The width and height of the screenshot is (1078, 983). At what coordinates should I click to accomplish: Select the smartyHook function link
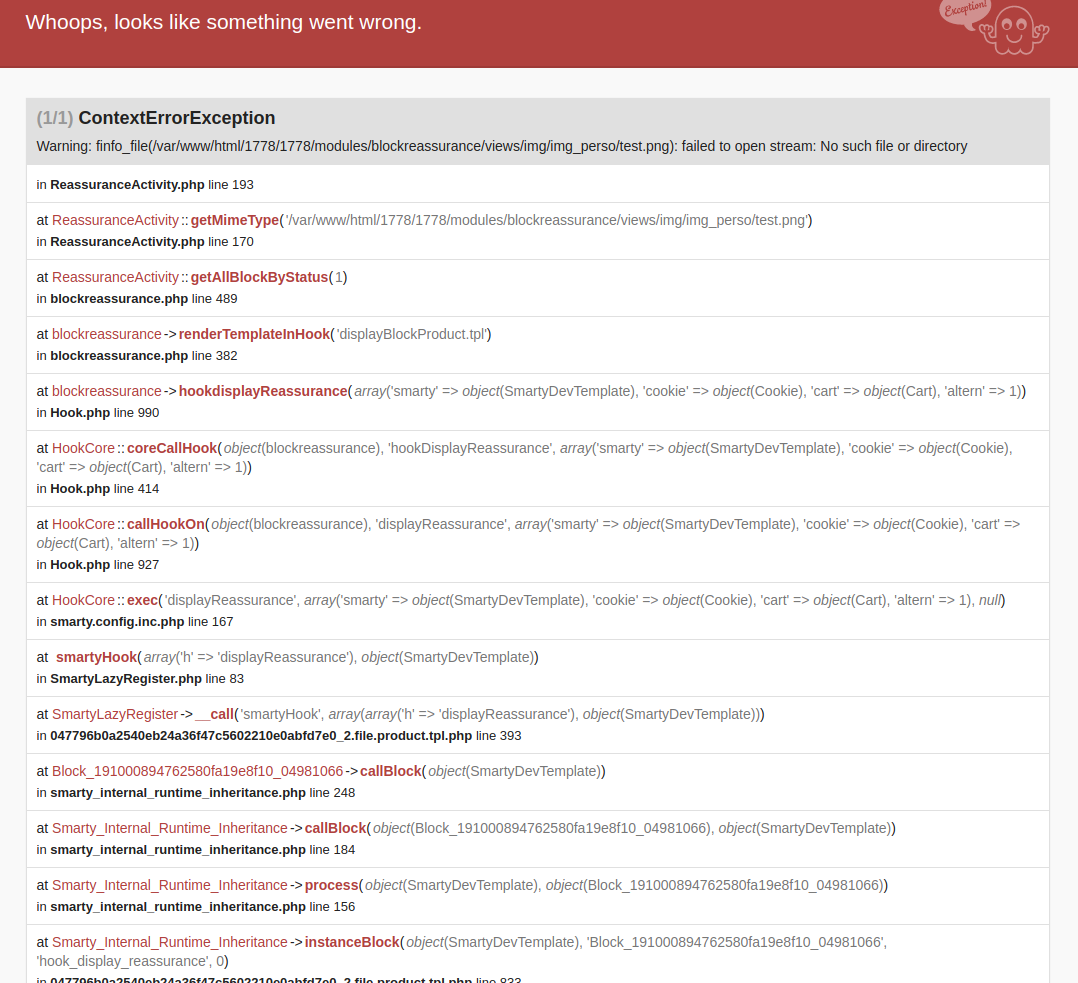(96, 657)
